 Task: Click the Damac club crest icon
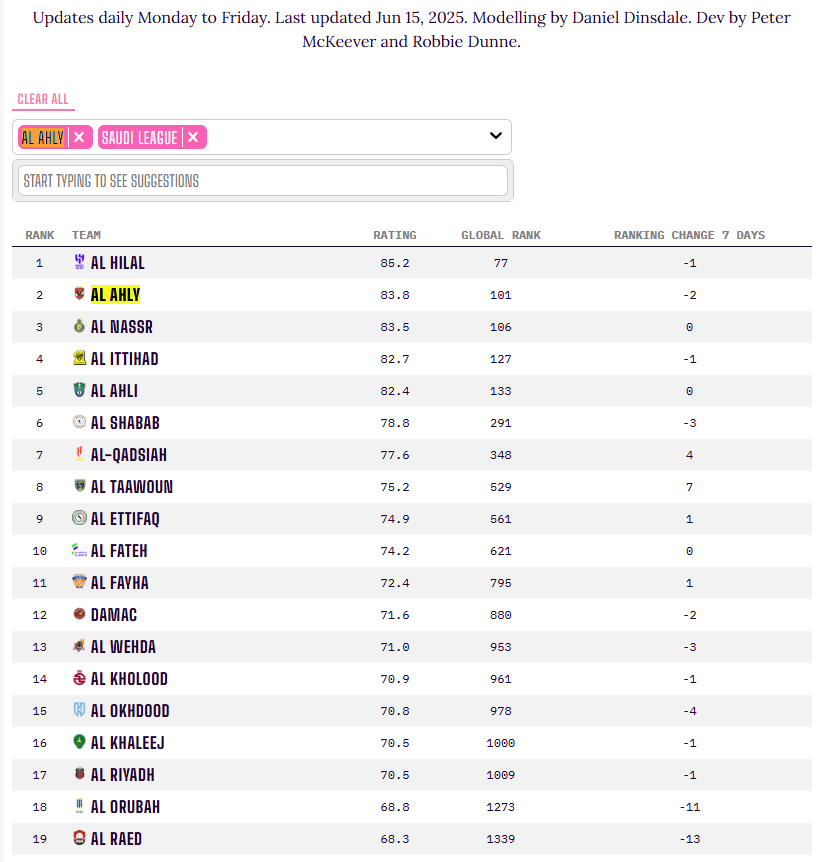coord(79,614)
